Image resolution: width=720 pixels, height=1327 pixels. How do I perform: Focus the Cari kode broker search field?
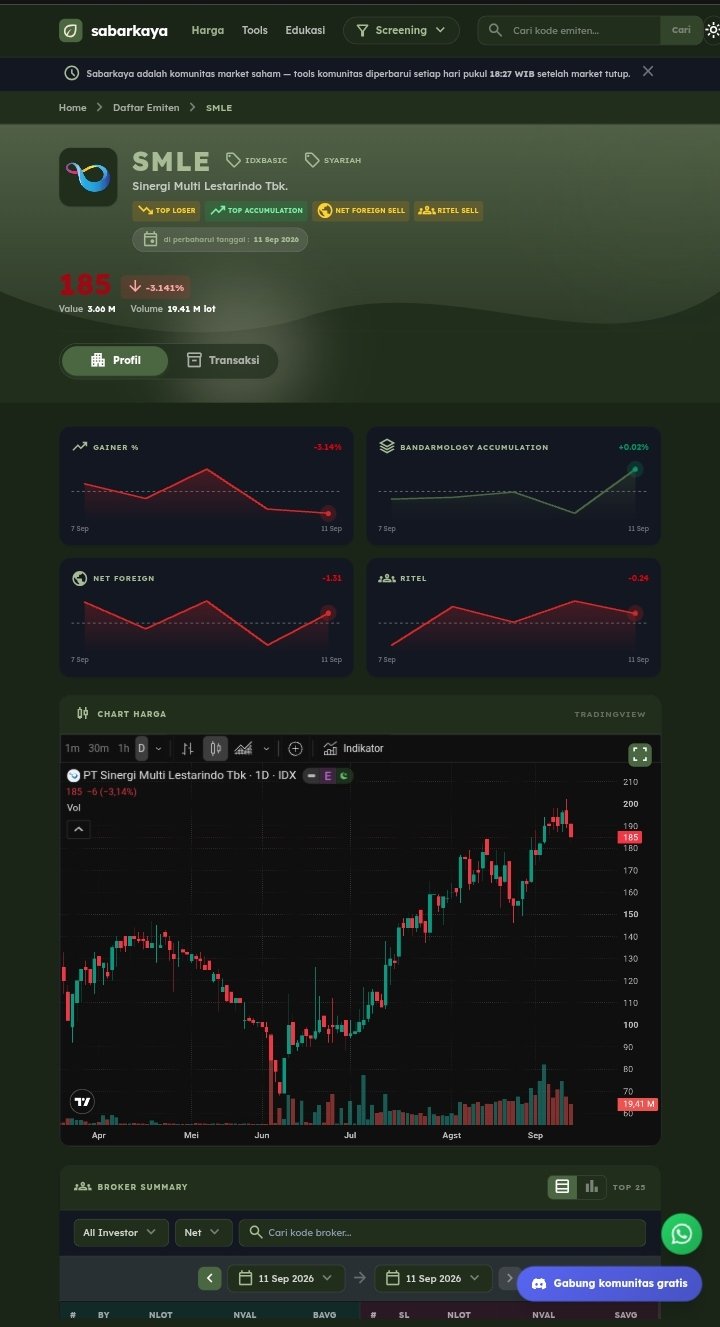click(442, 1233)
